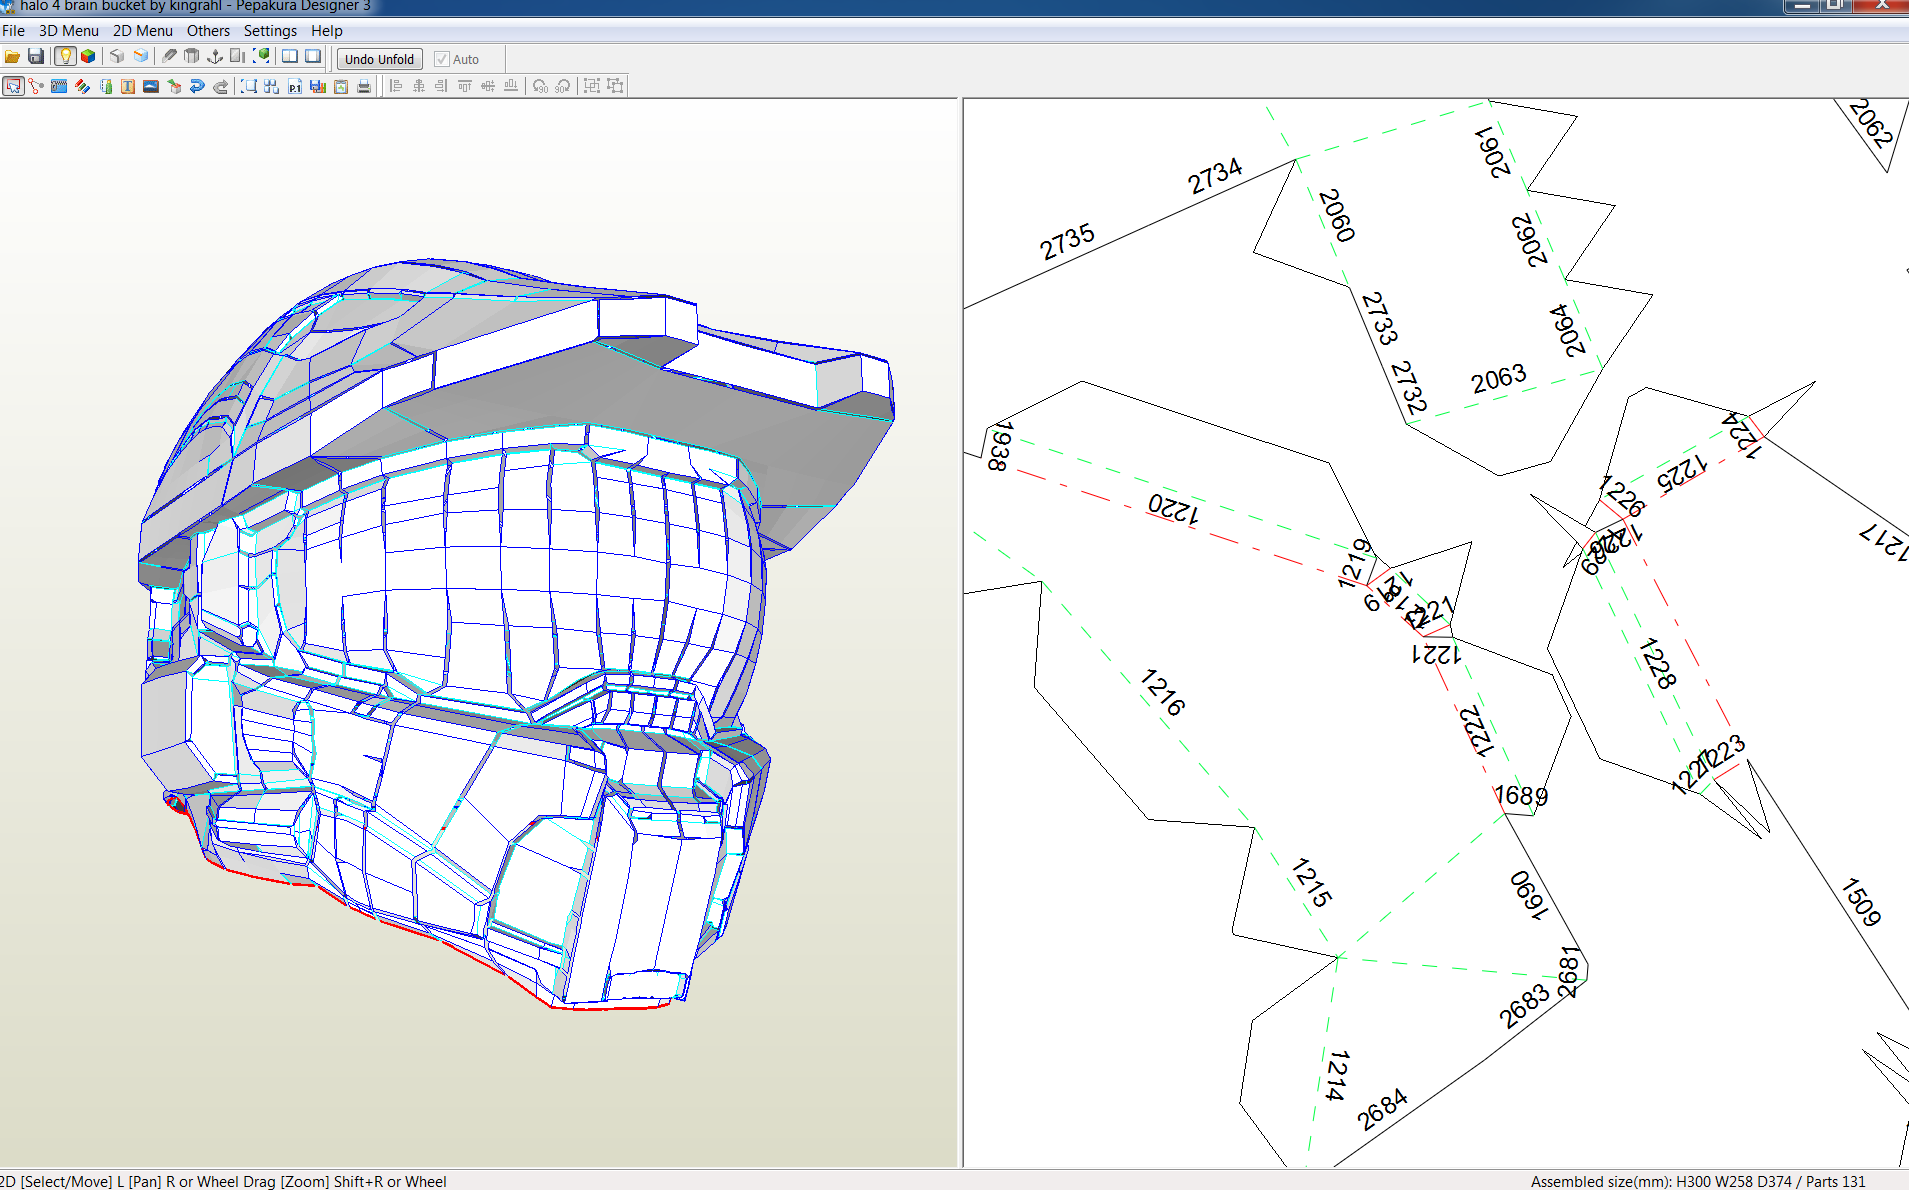Open the 3D Menu
The width and height of the screenshot is (1909, 1191).
[69, 31]
